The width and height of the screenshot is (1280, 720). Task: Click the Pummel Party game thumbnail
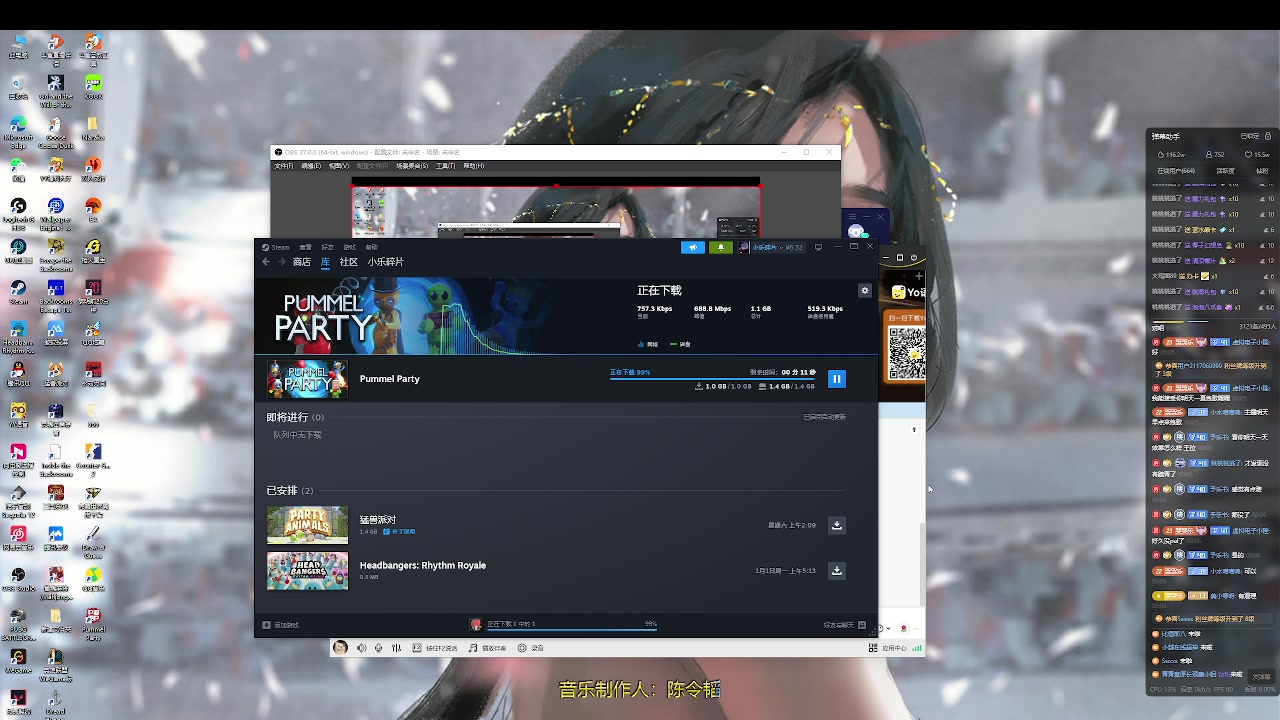(x=307, y=379)
